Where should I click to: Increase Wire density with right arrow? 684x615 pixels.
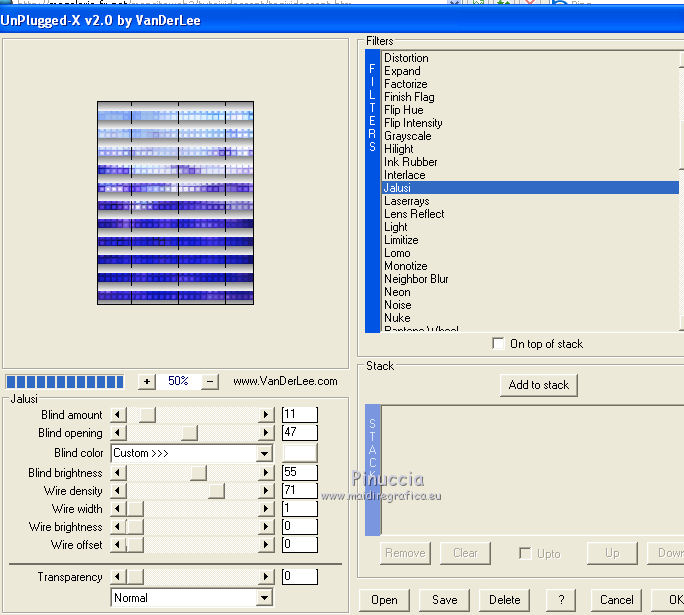click(x=265, y=491)
